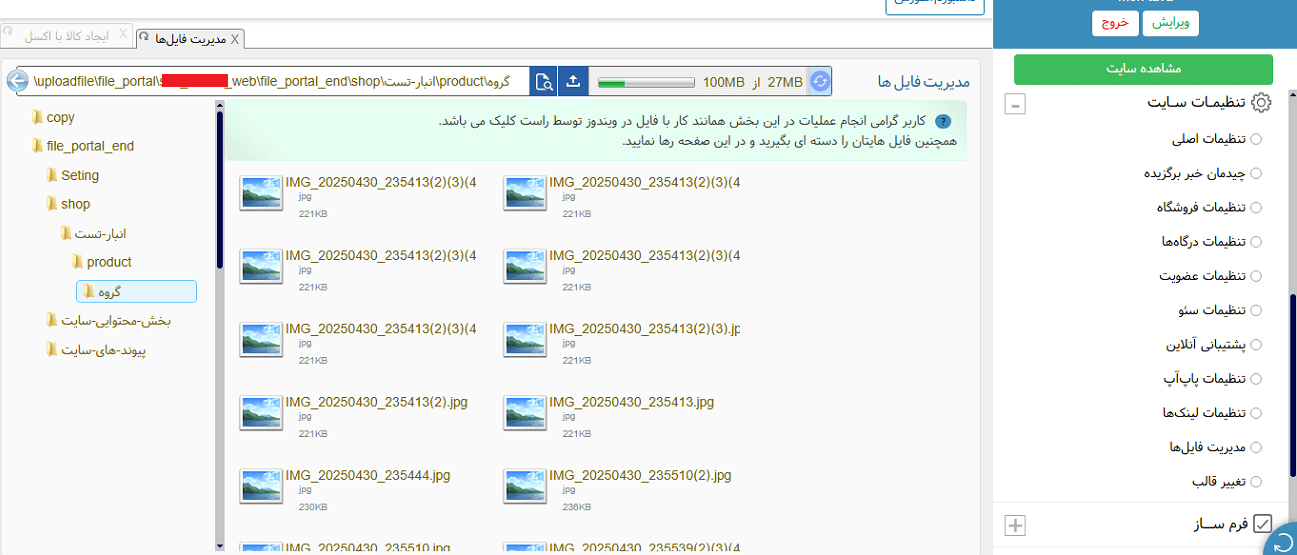
Task: Go back using the blue arrow beside the path
Action: coord(16,81)
